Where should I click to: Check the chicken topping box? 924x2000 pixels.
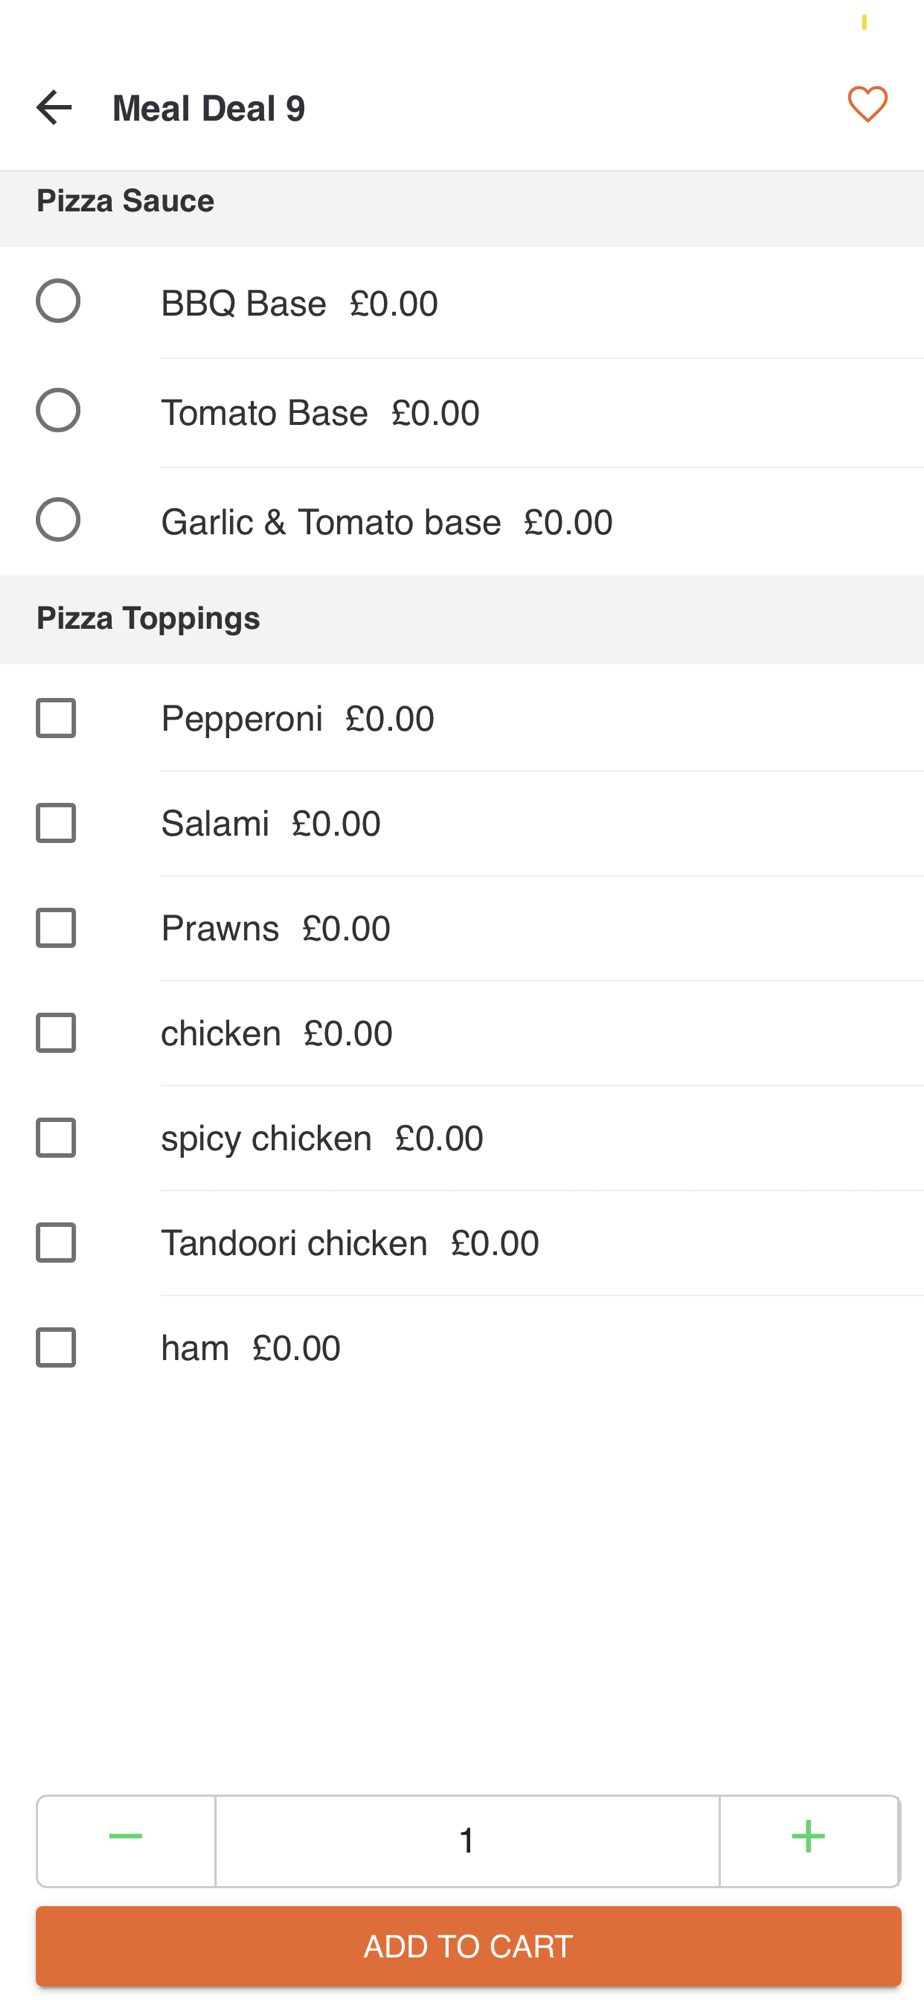[56, 1033]
